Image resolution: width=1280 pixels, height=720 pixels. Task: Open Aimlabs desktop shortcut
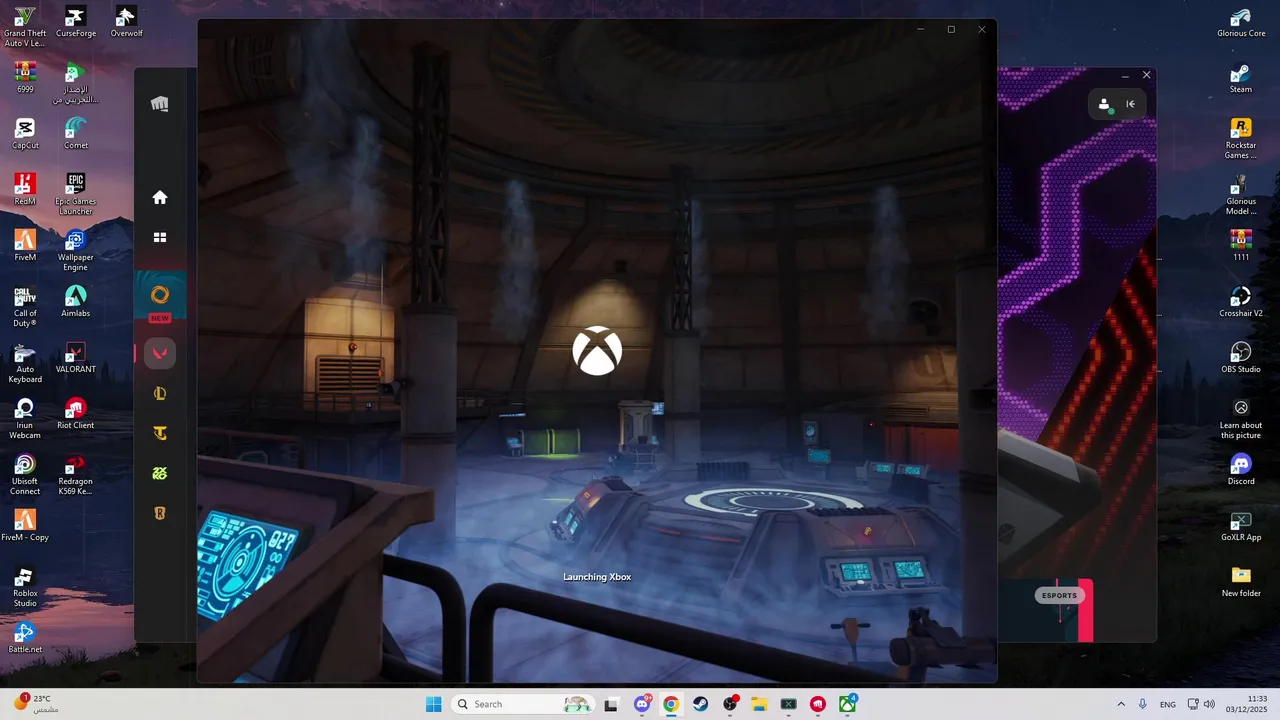[x=76, y=302]
